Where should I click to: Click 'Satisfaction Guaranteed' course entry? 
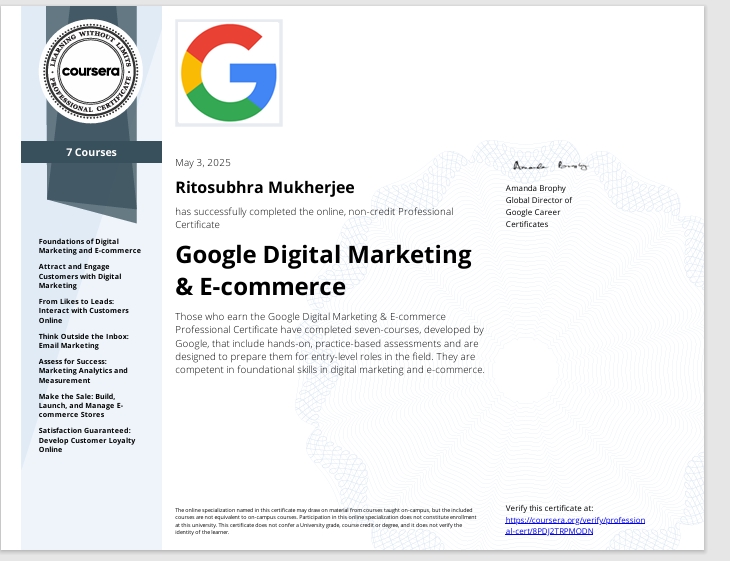87,440
